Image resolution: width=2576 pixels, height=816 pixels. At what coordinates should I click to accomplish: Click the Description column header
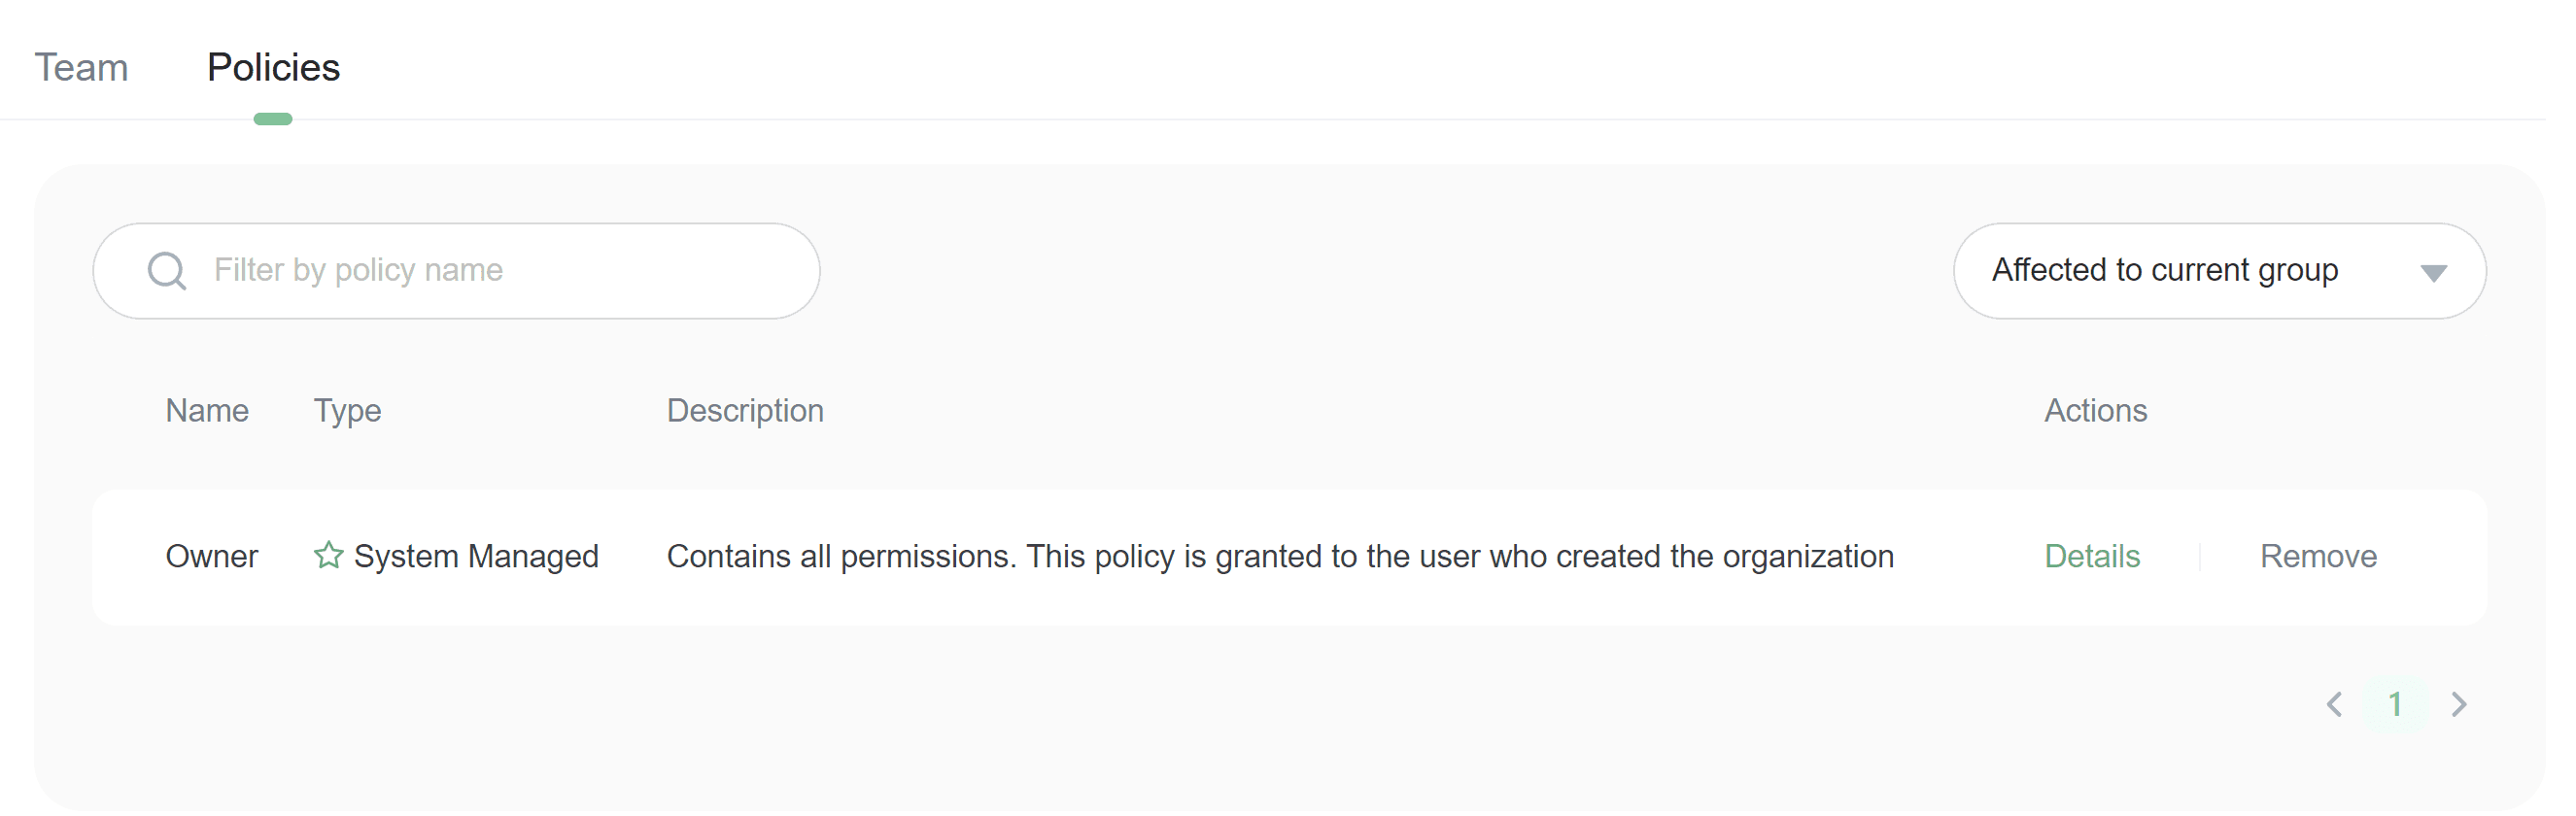[745, 410]
